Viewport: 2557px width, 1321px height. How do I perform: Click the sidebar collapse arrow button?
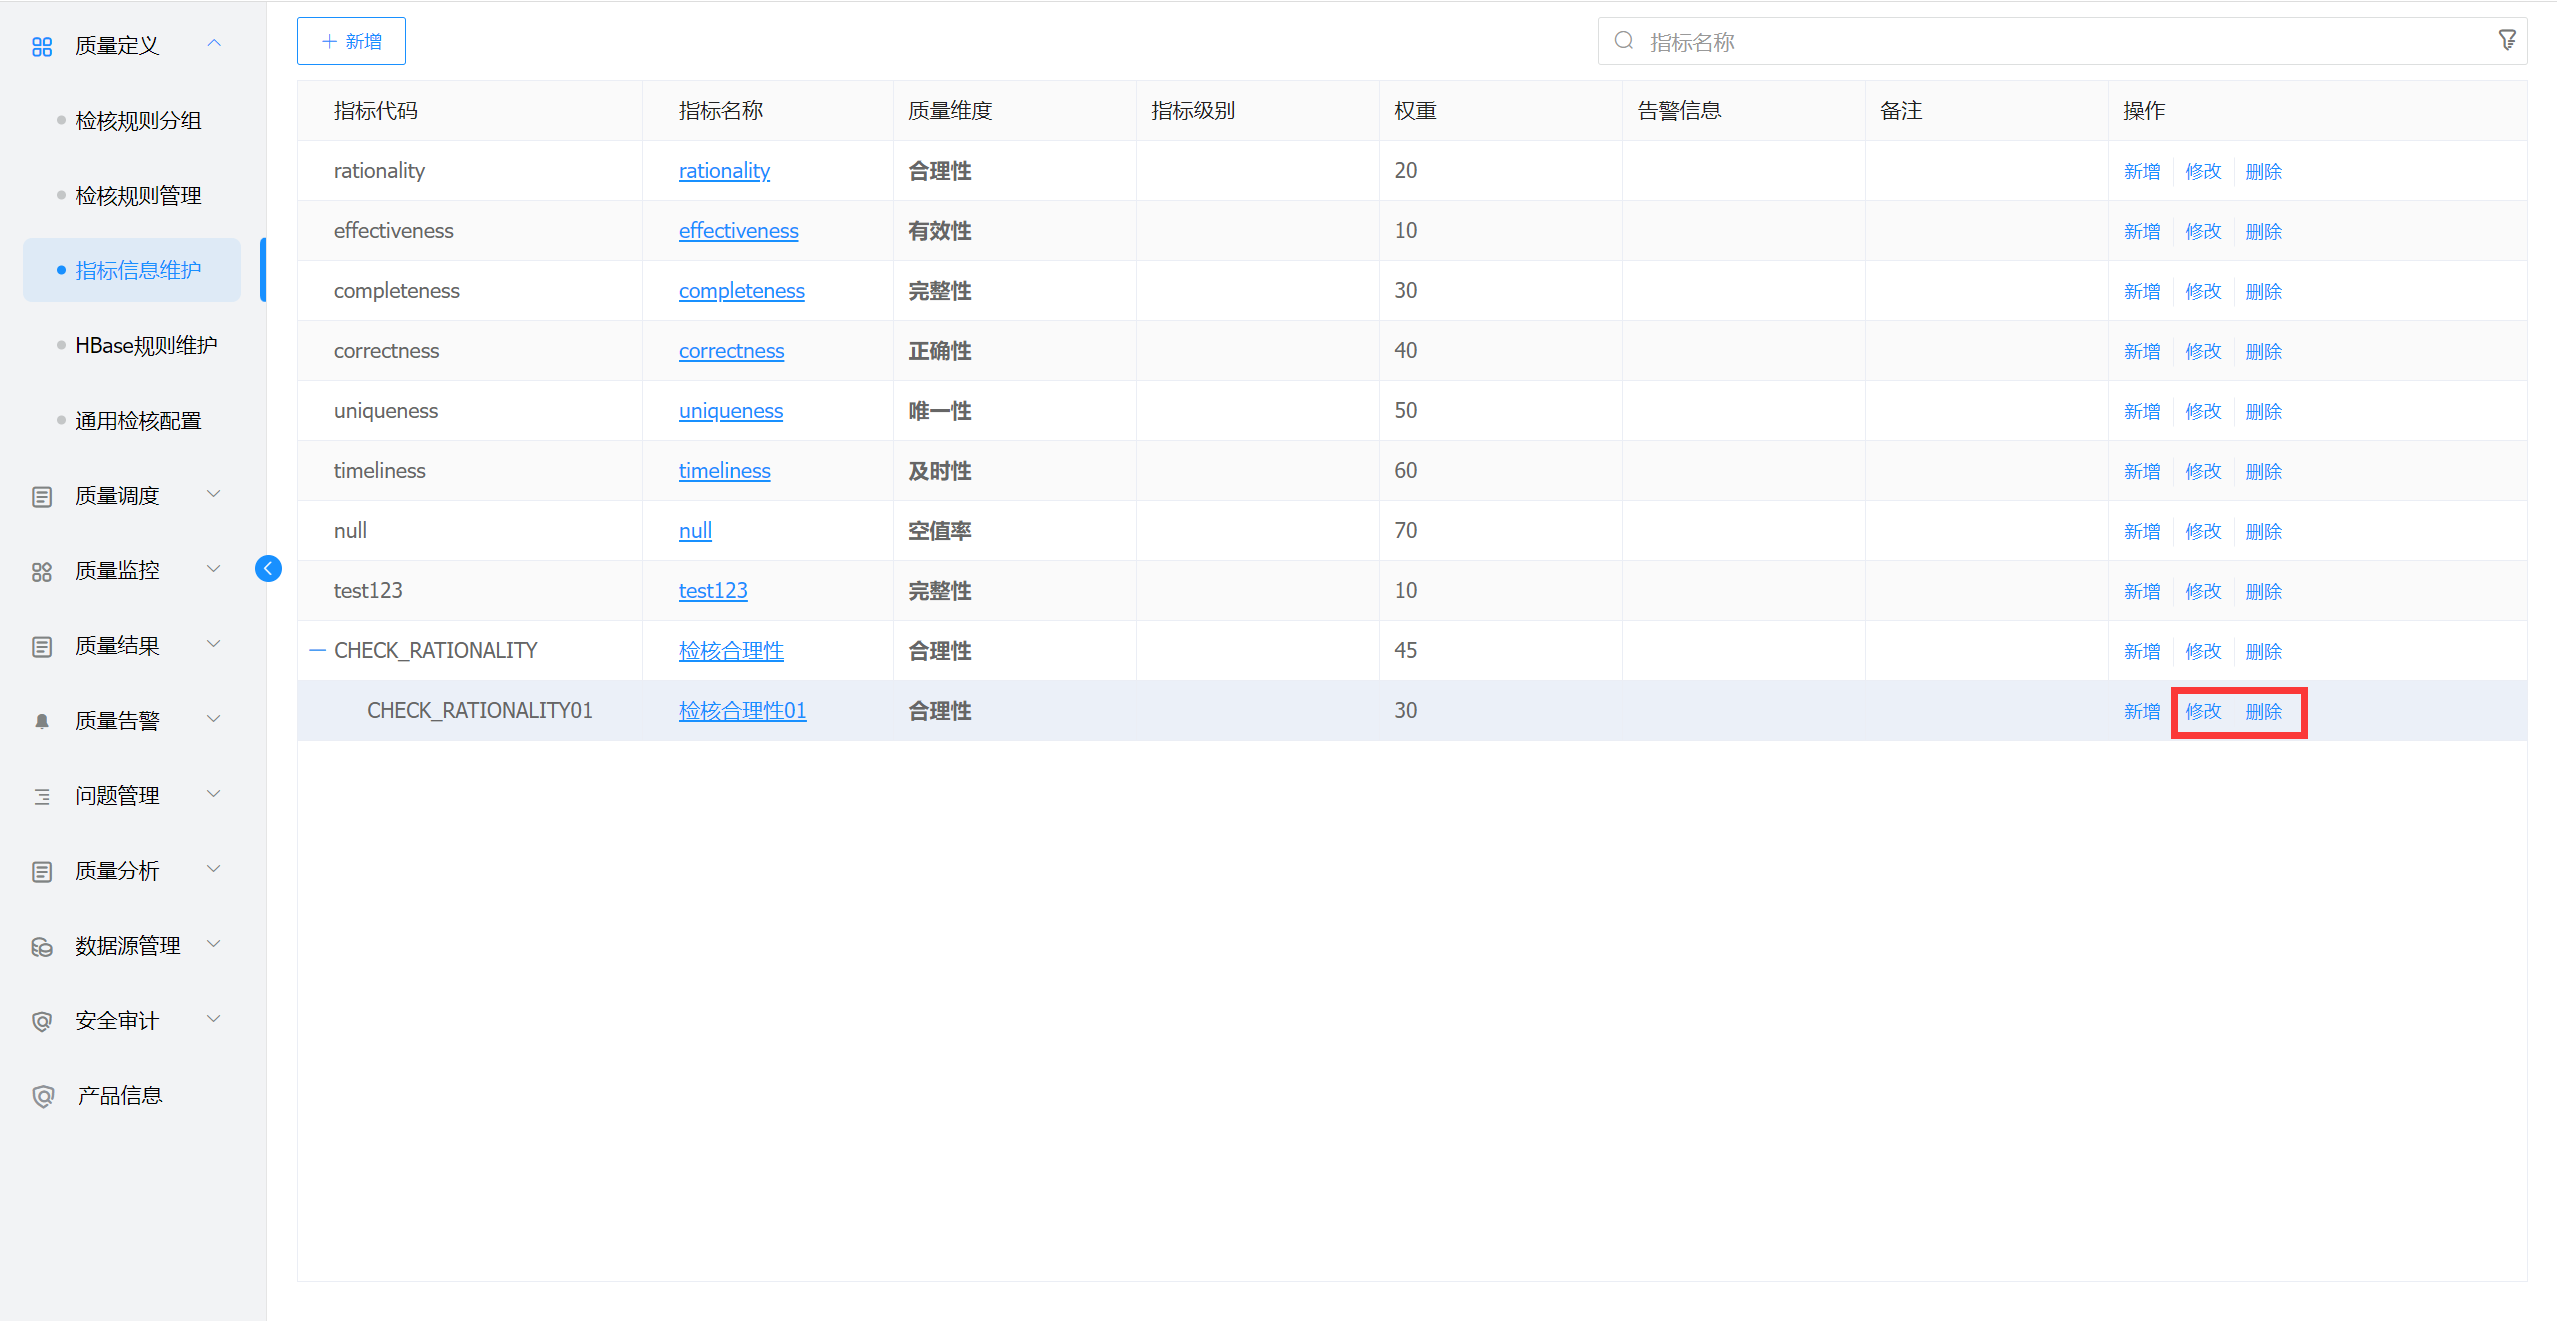coord(268,569)
